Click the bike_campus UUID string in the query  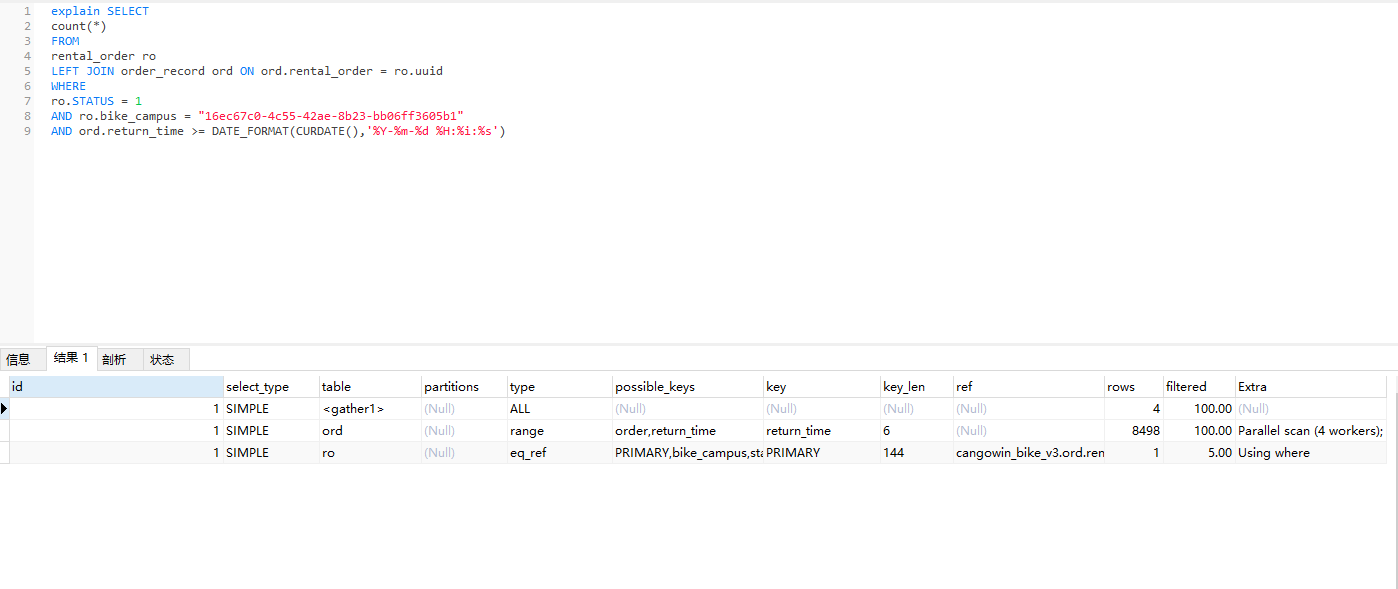tap(330, 116)
